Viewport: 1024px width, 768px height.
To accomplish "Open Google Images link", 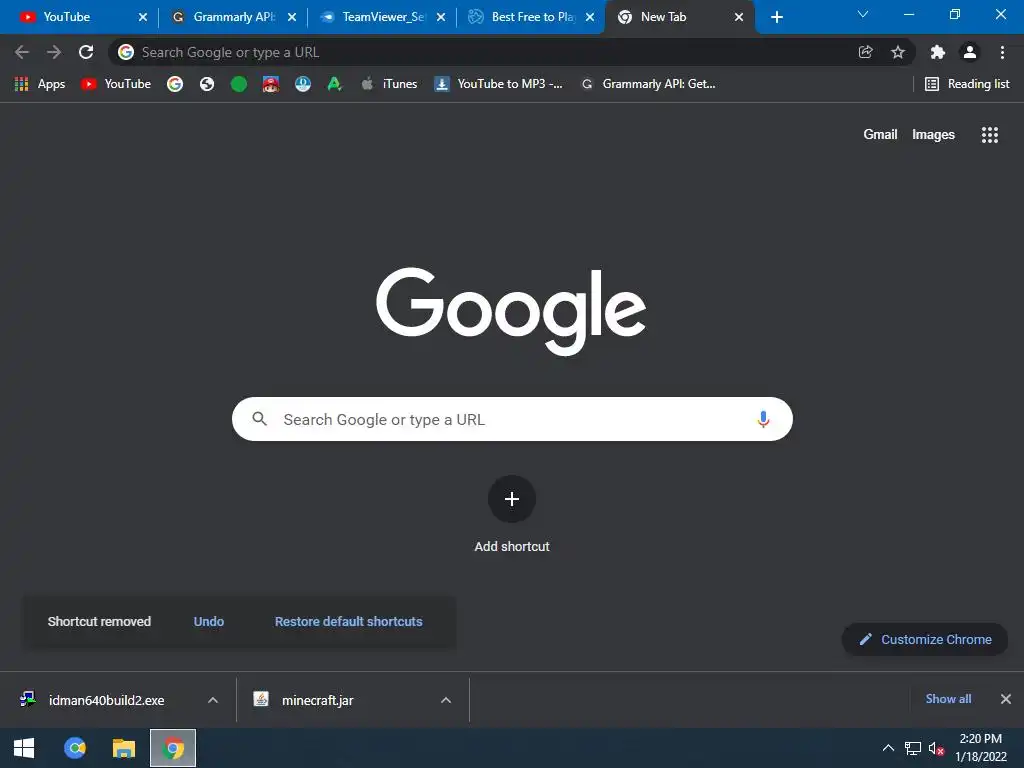I will pyautogui.click(x=933, y=135).
